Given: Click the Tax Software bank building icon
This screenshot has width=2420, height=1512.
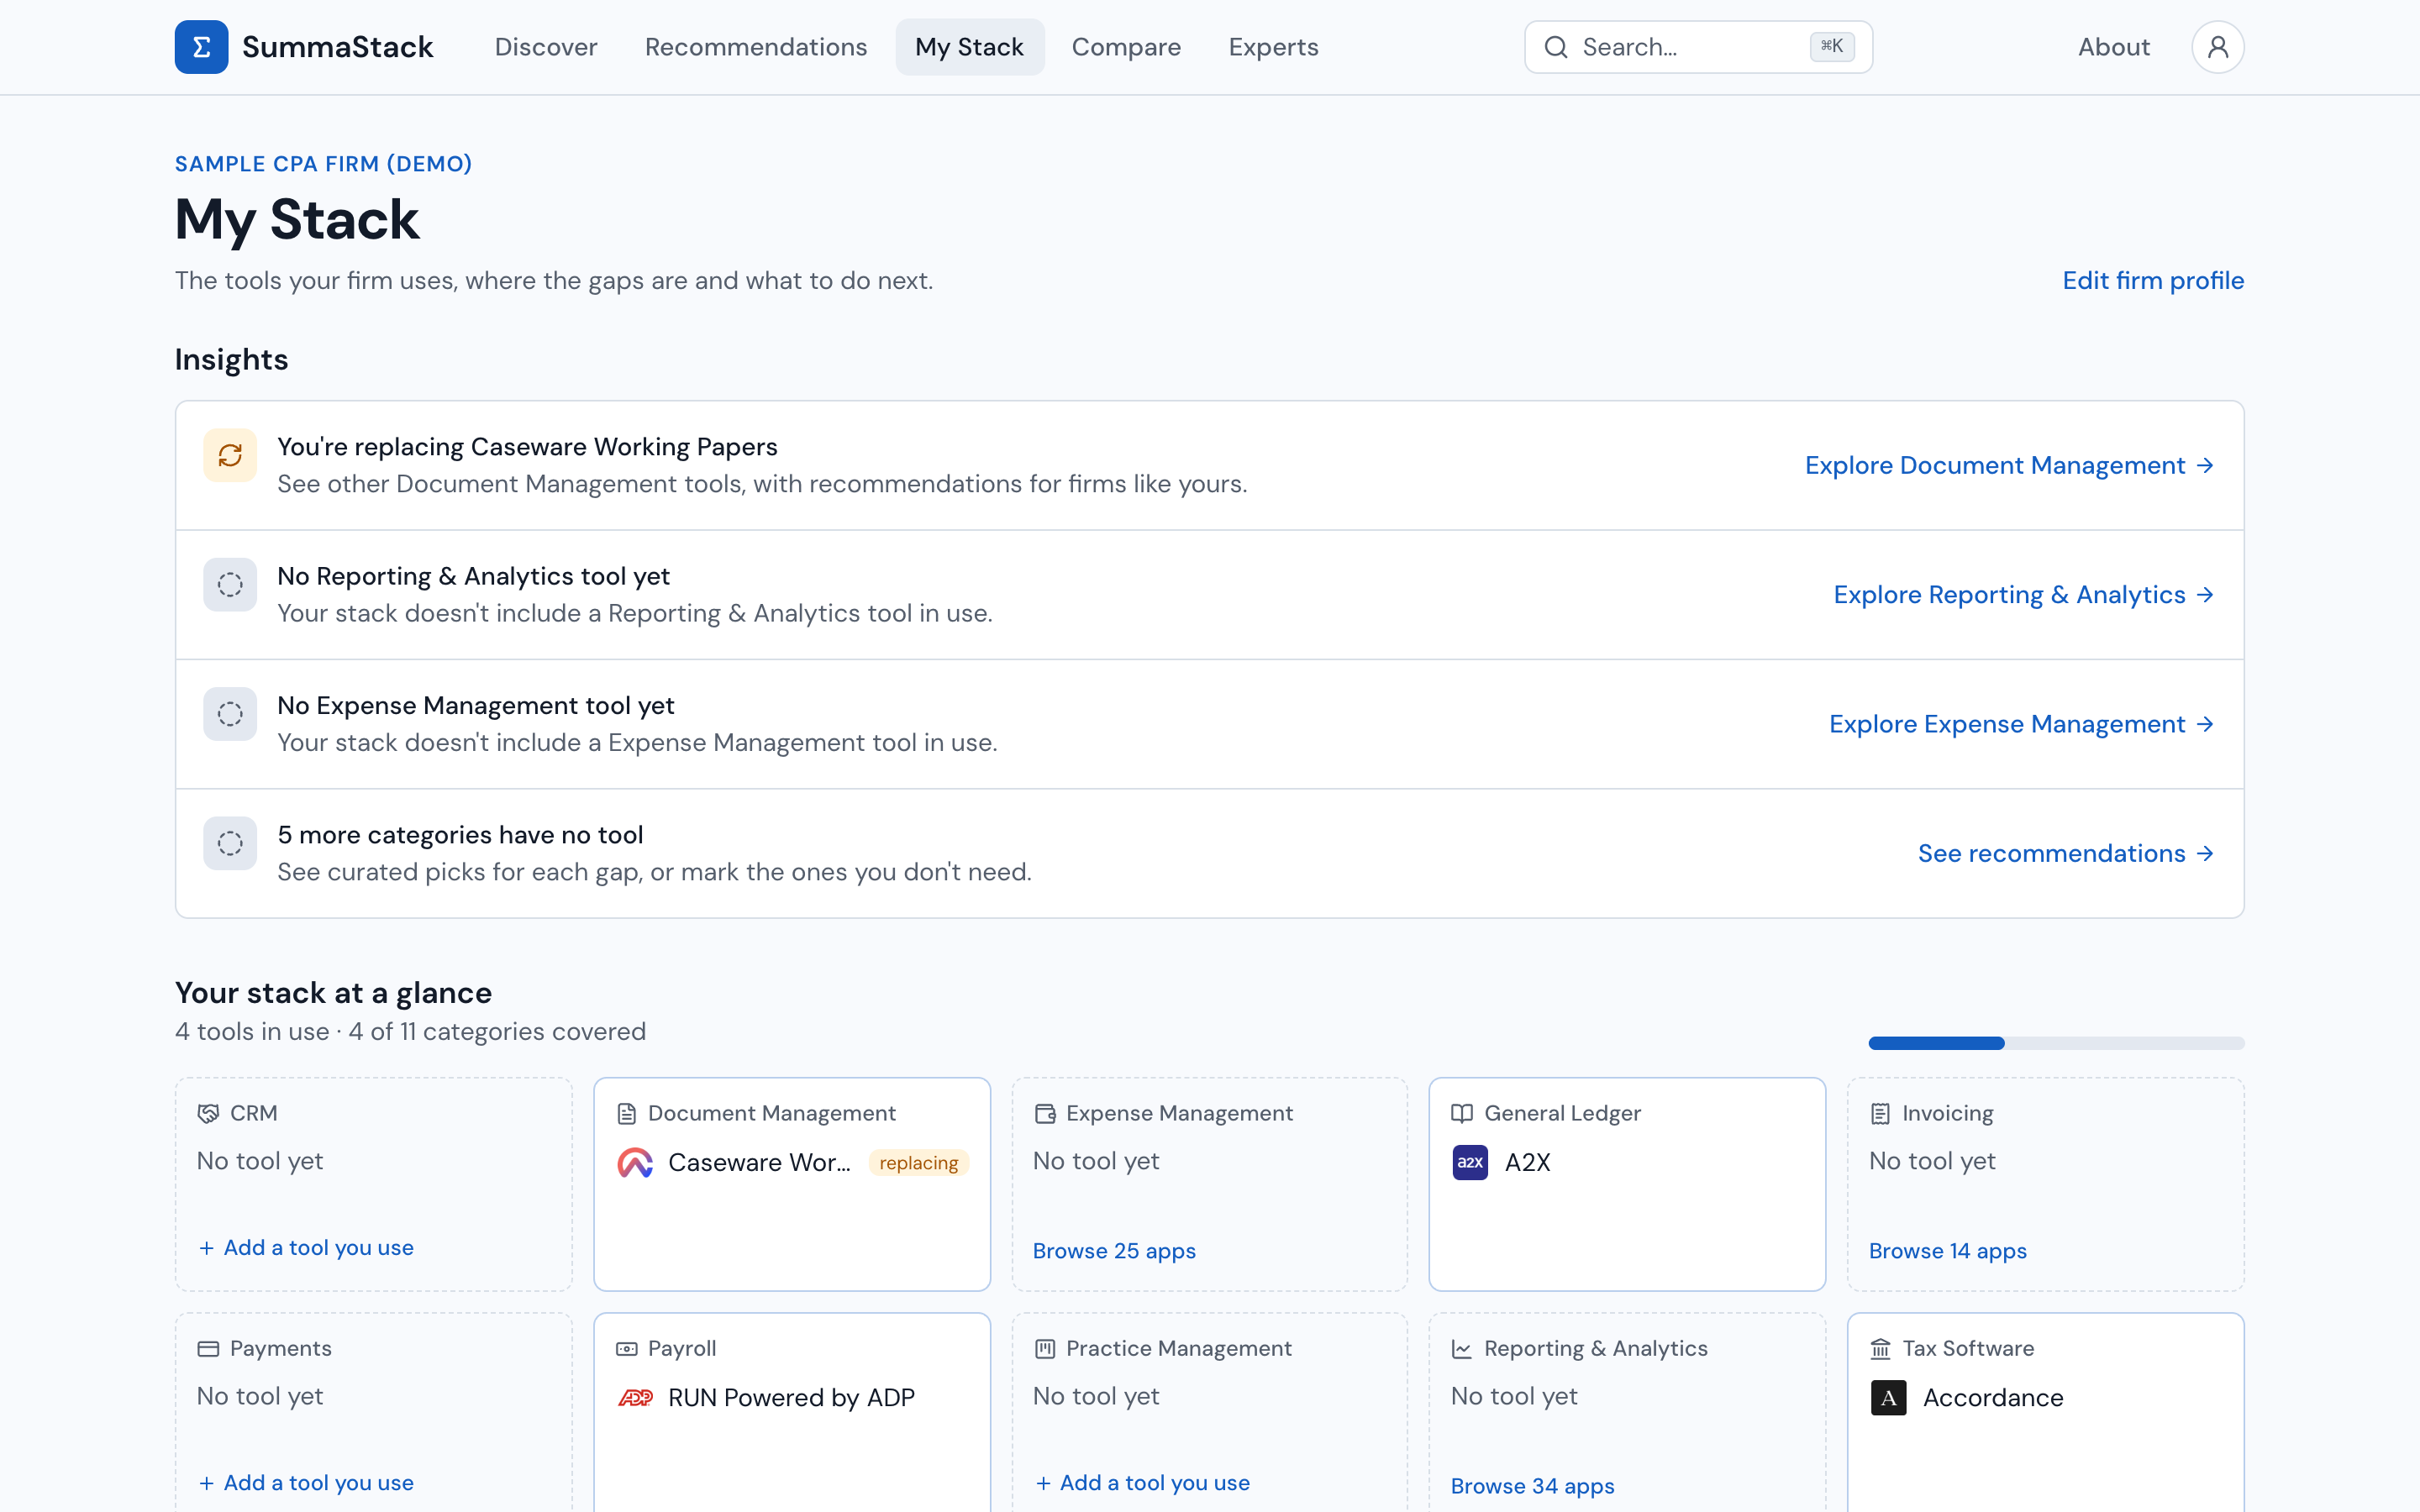Looking at the screenshot, I should [1880, 1348].
